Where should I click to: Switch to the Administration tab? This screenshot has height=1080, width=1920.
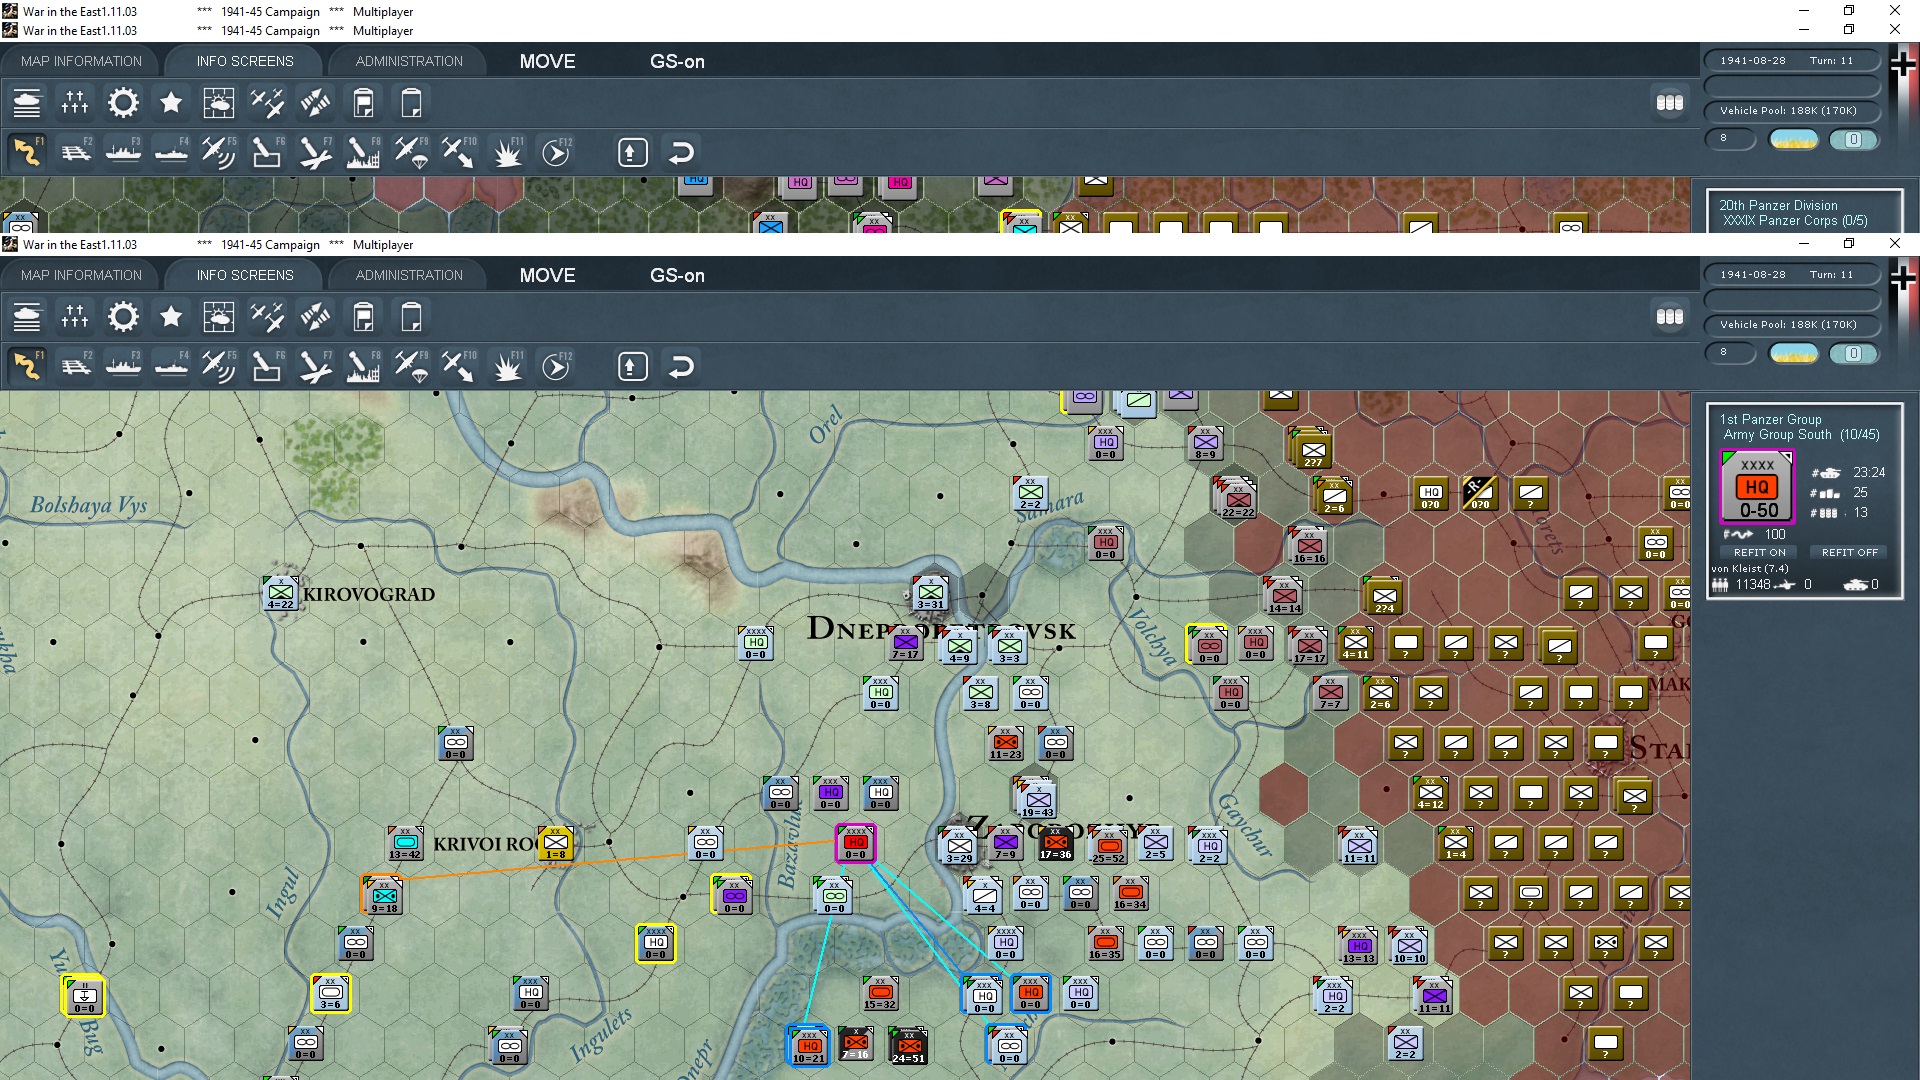click(409, 275)
